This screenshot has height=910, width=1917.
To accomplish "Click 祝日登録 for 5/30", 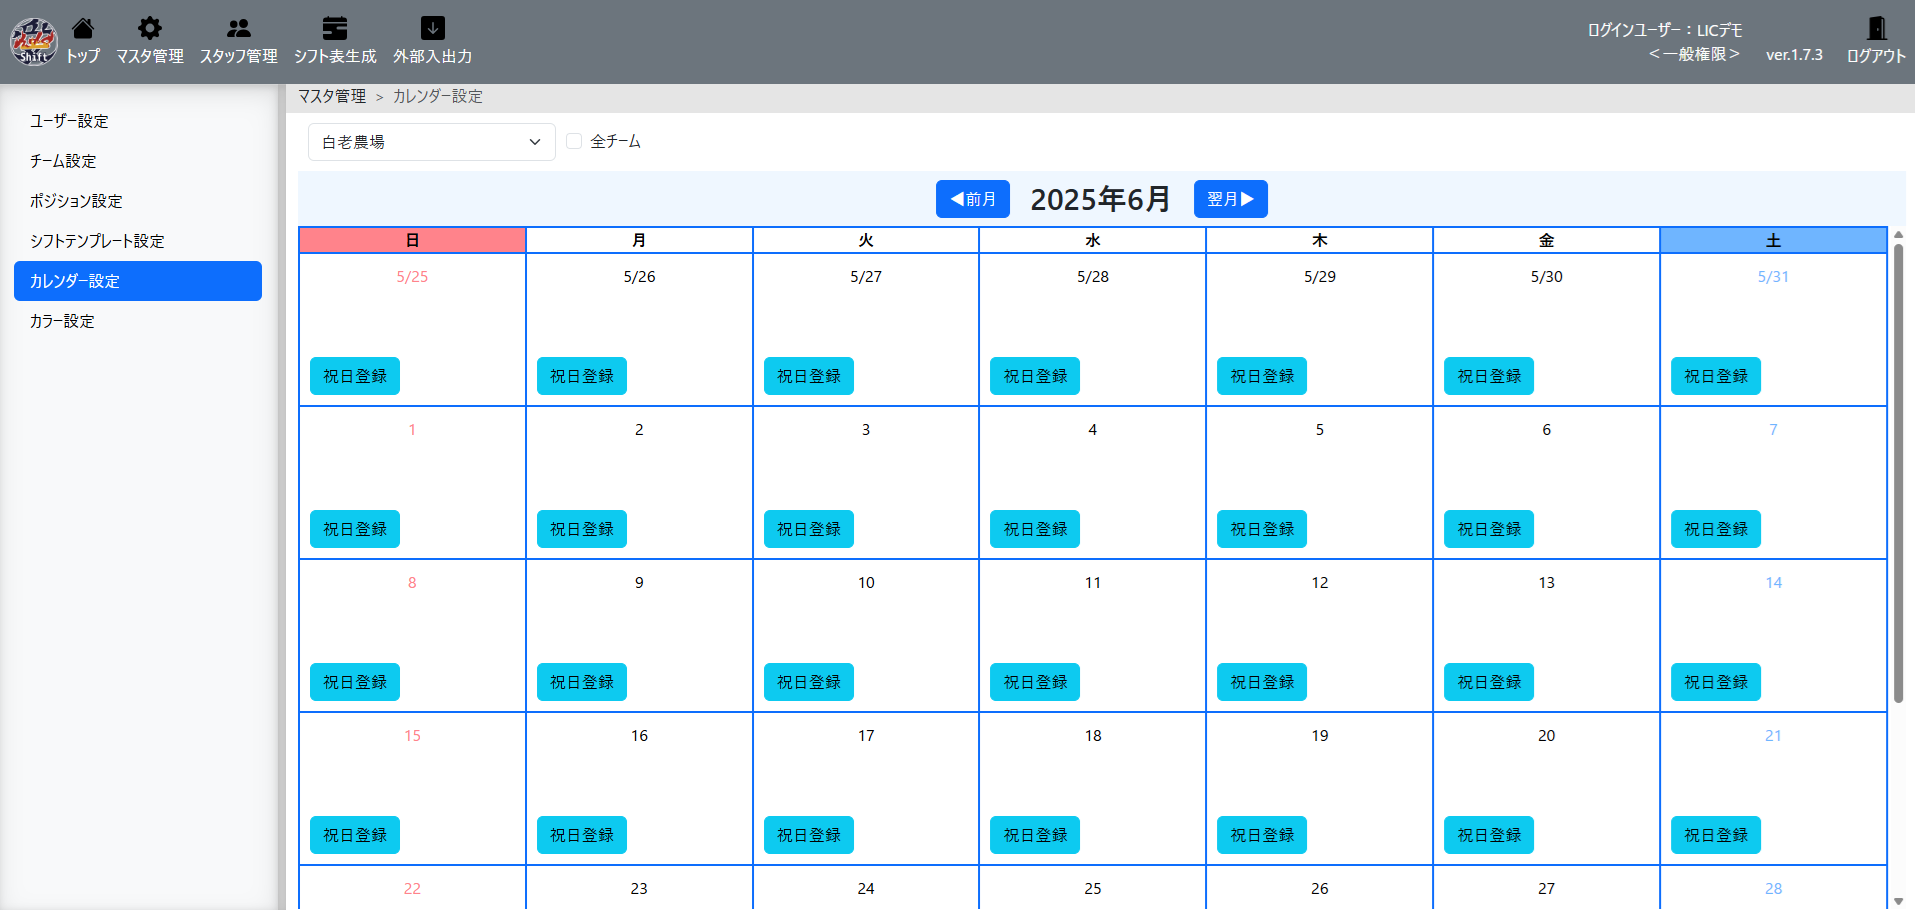I will (x=1489, y=376).
